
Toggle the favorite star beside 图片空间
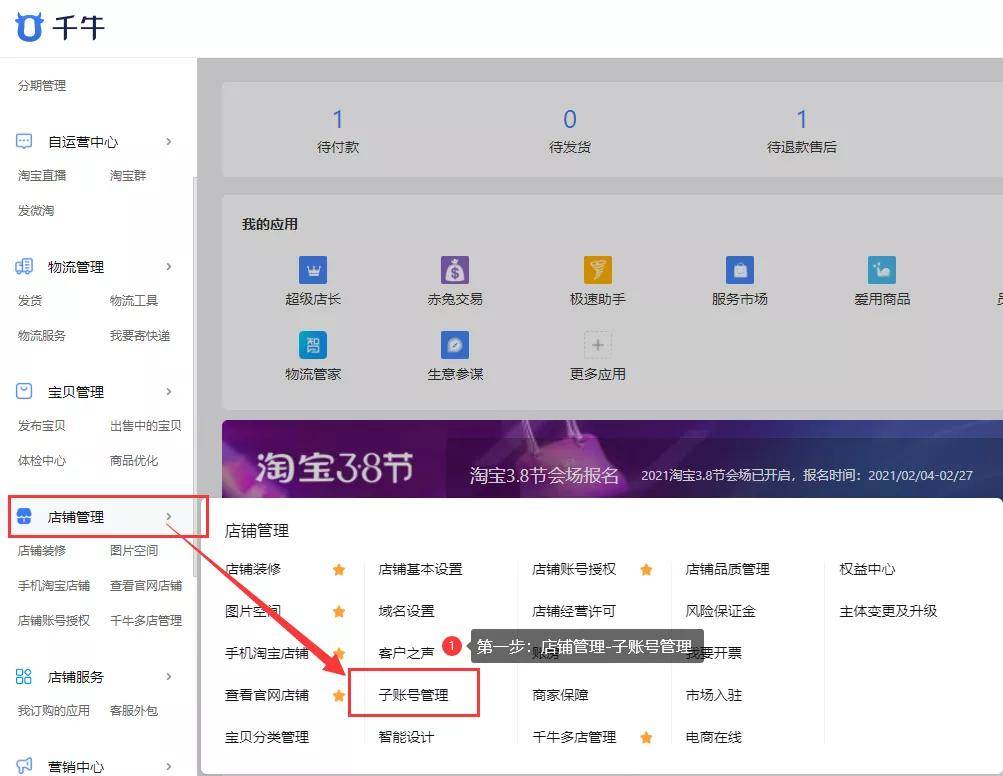coord(339,612)
